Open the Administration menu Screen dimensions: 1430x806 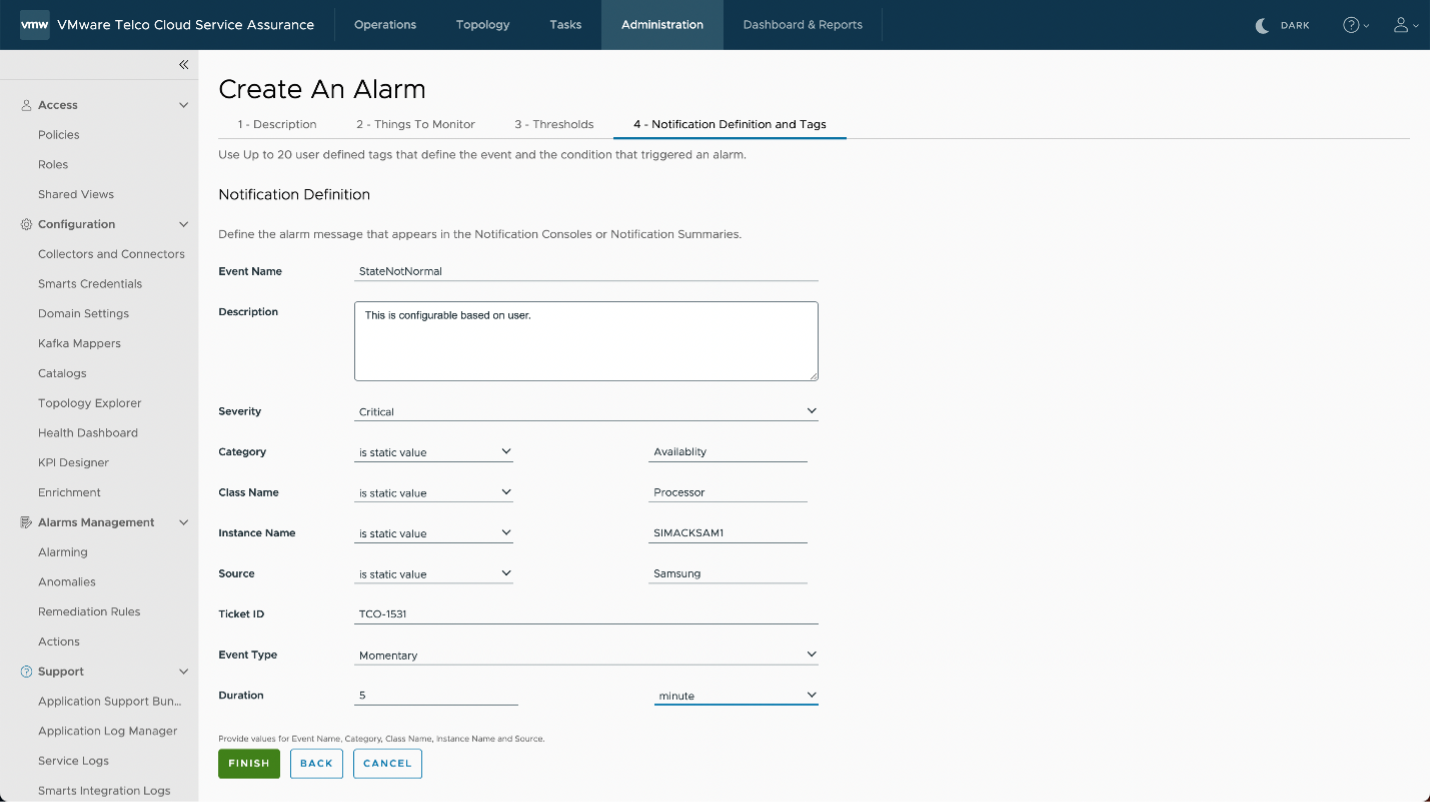tap(662, 25)
